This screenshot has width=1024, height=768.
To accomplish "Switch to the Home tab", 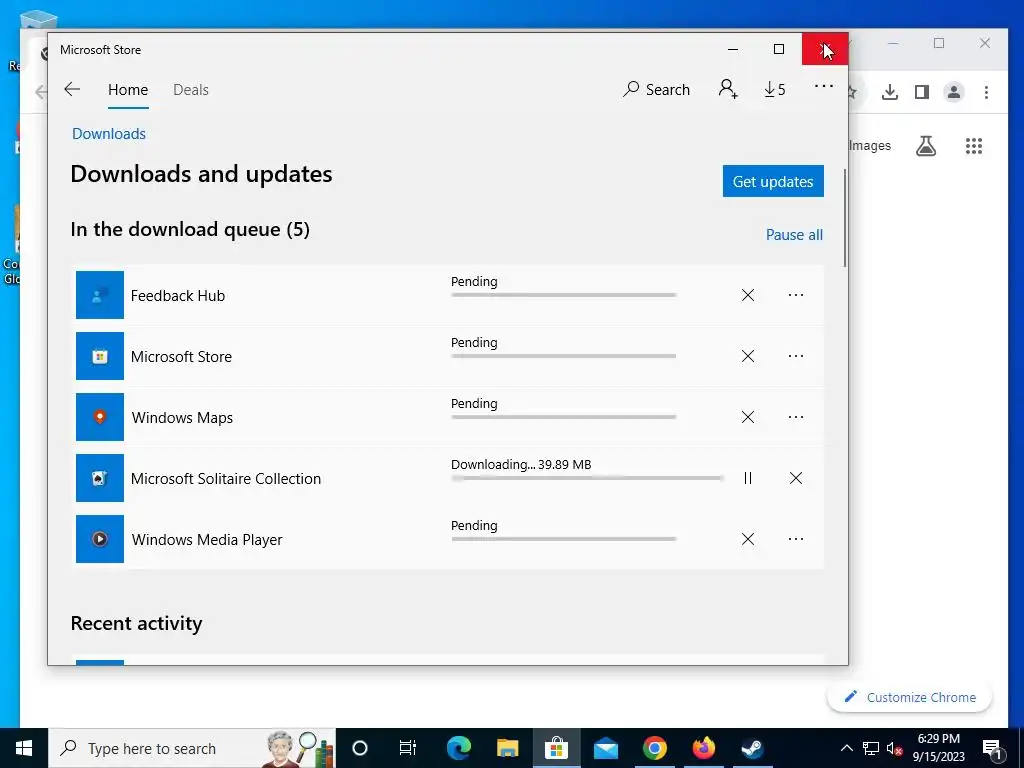I will point(128,89).
